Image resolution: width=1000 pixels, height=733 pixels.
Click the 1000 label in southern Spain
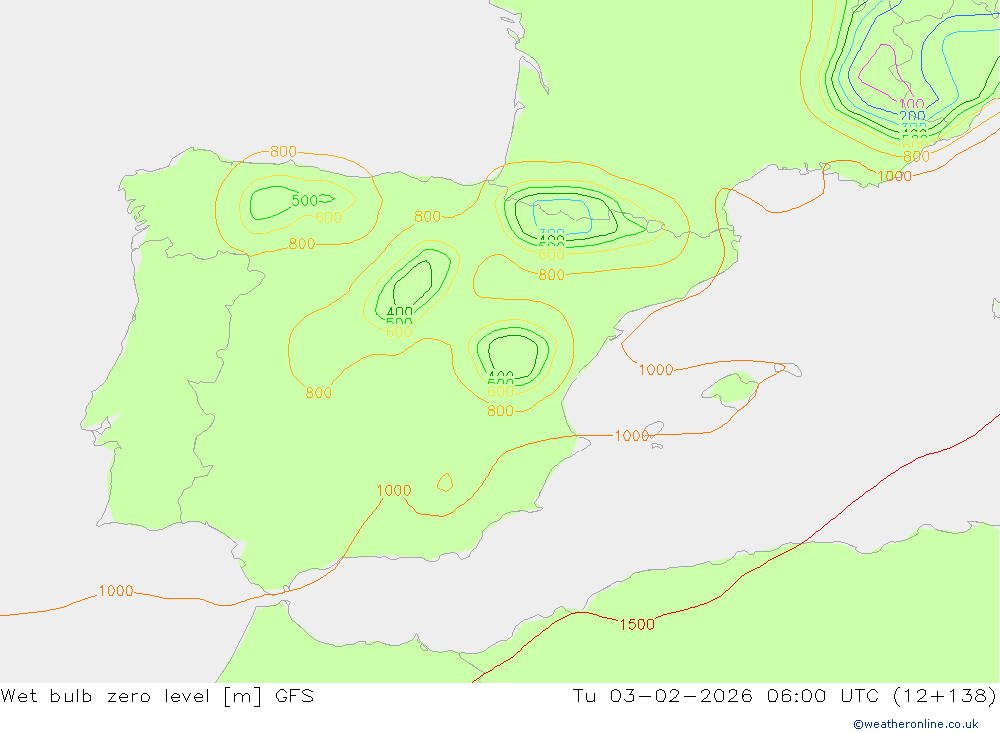point(393,491)
